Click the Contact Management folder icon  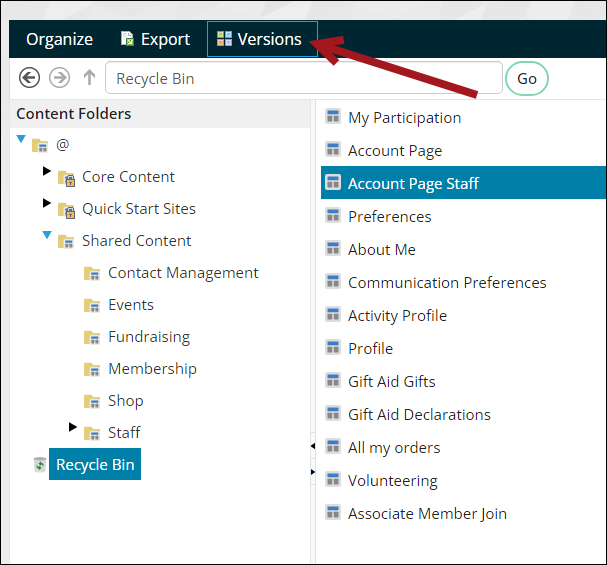[x=92, y=274]
